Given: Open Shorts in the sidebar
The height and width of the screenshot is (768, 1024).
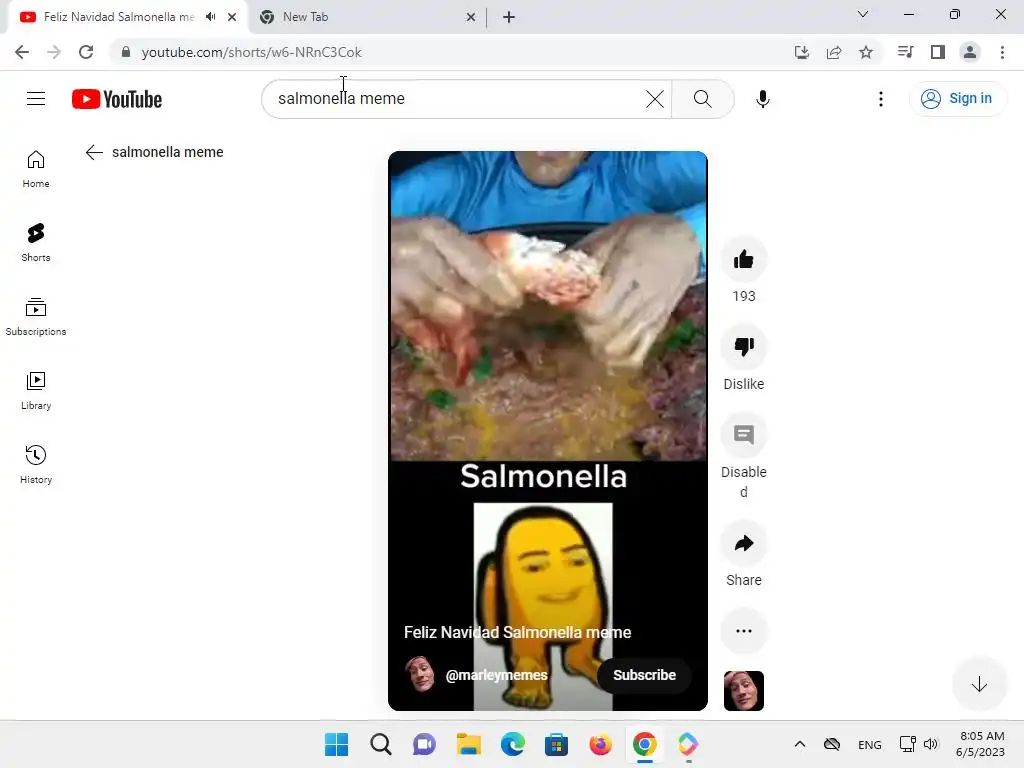Looking at the screenshot, I should (36, 242).
